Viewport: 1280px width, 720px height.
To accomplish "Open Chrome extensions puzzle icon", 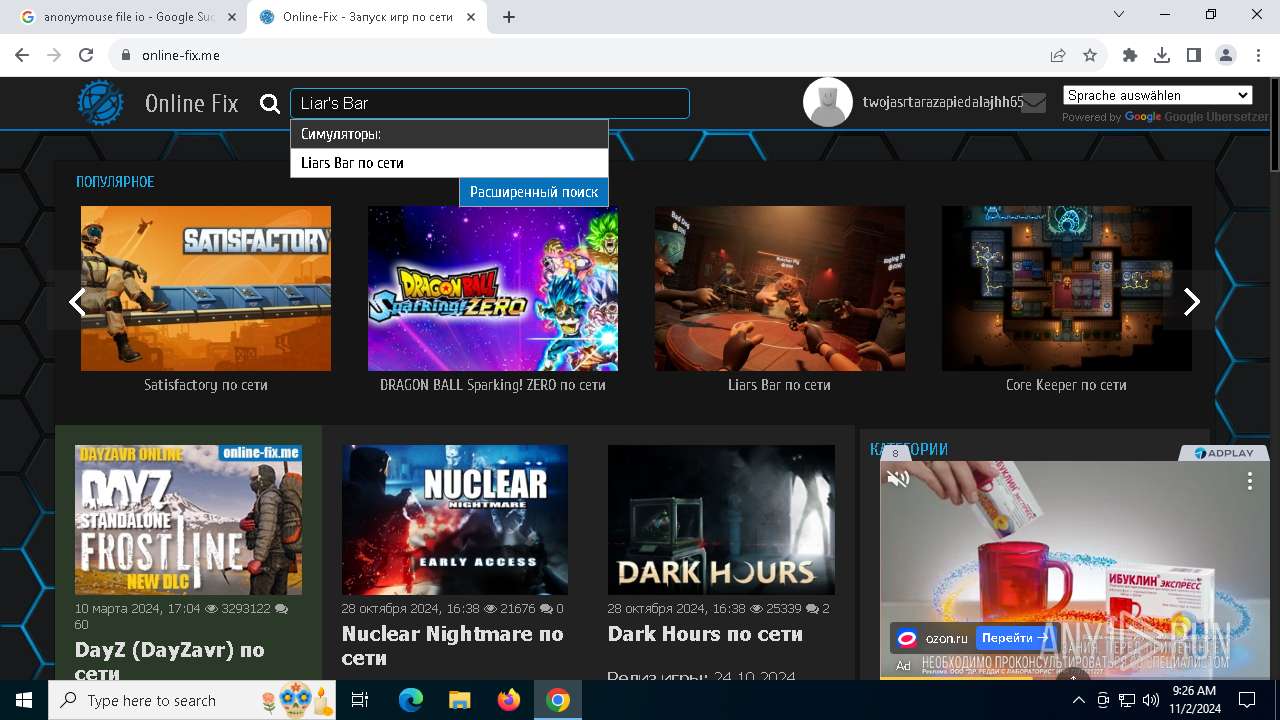I will (1130, 56).
